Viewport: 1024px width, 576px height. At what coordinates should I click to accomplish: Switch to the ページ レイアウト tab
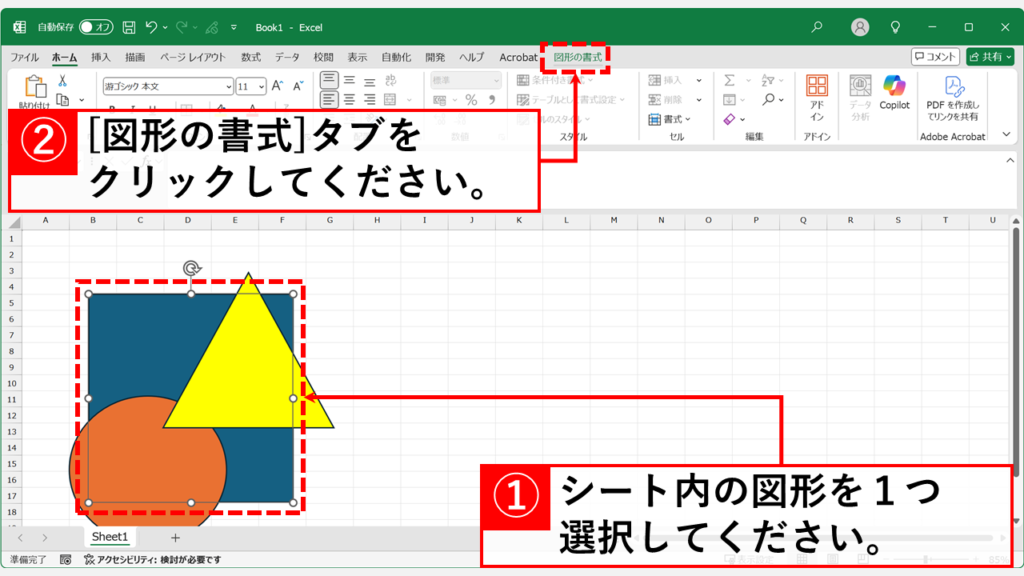pos(193,57)
